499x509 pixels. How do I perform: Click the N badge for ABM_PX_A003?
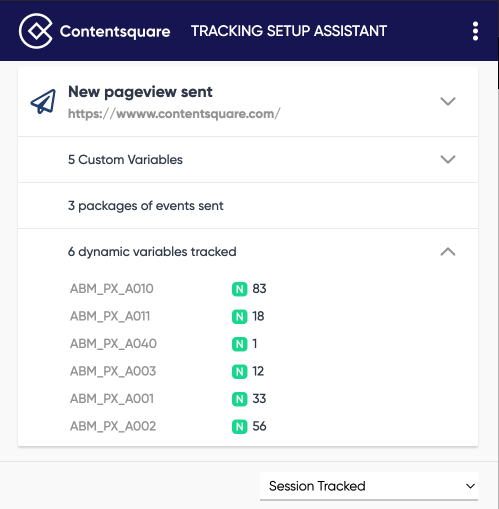239,372
